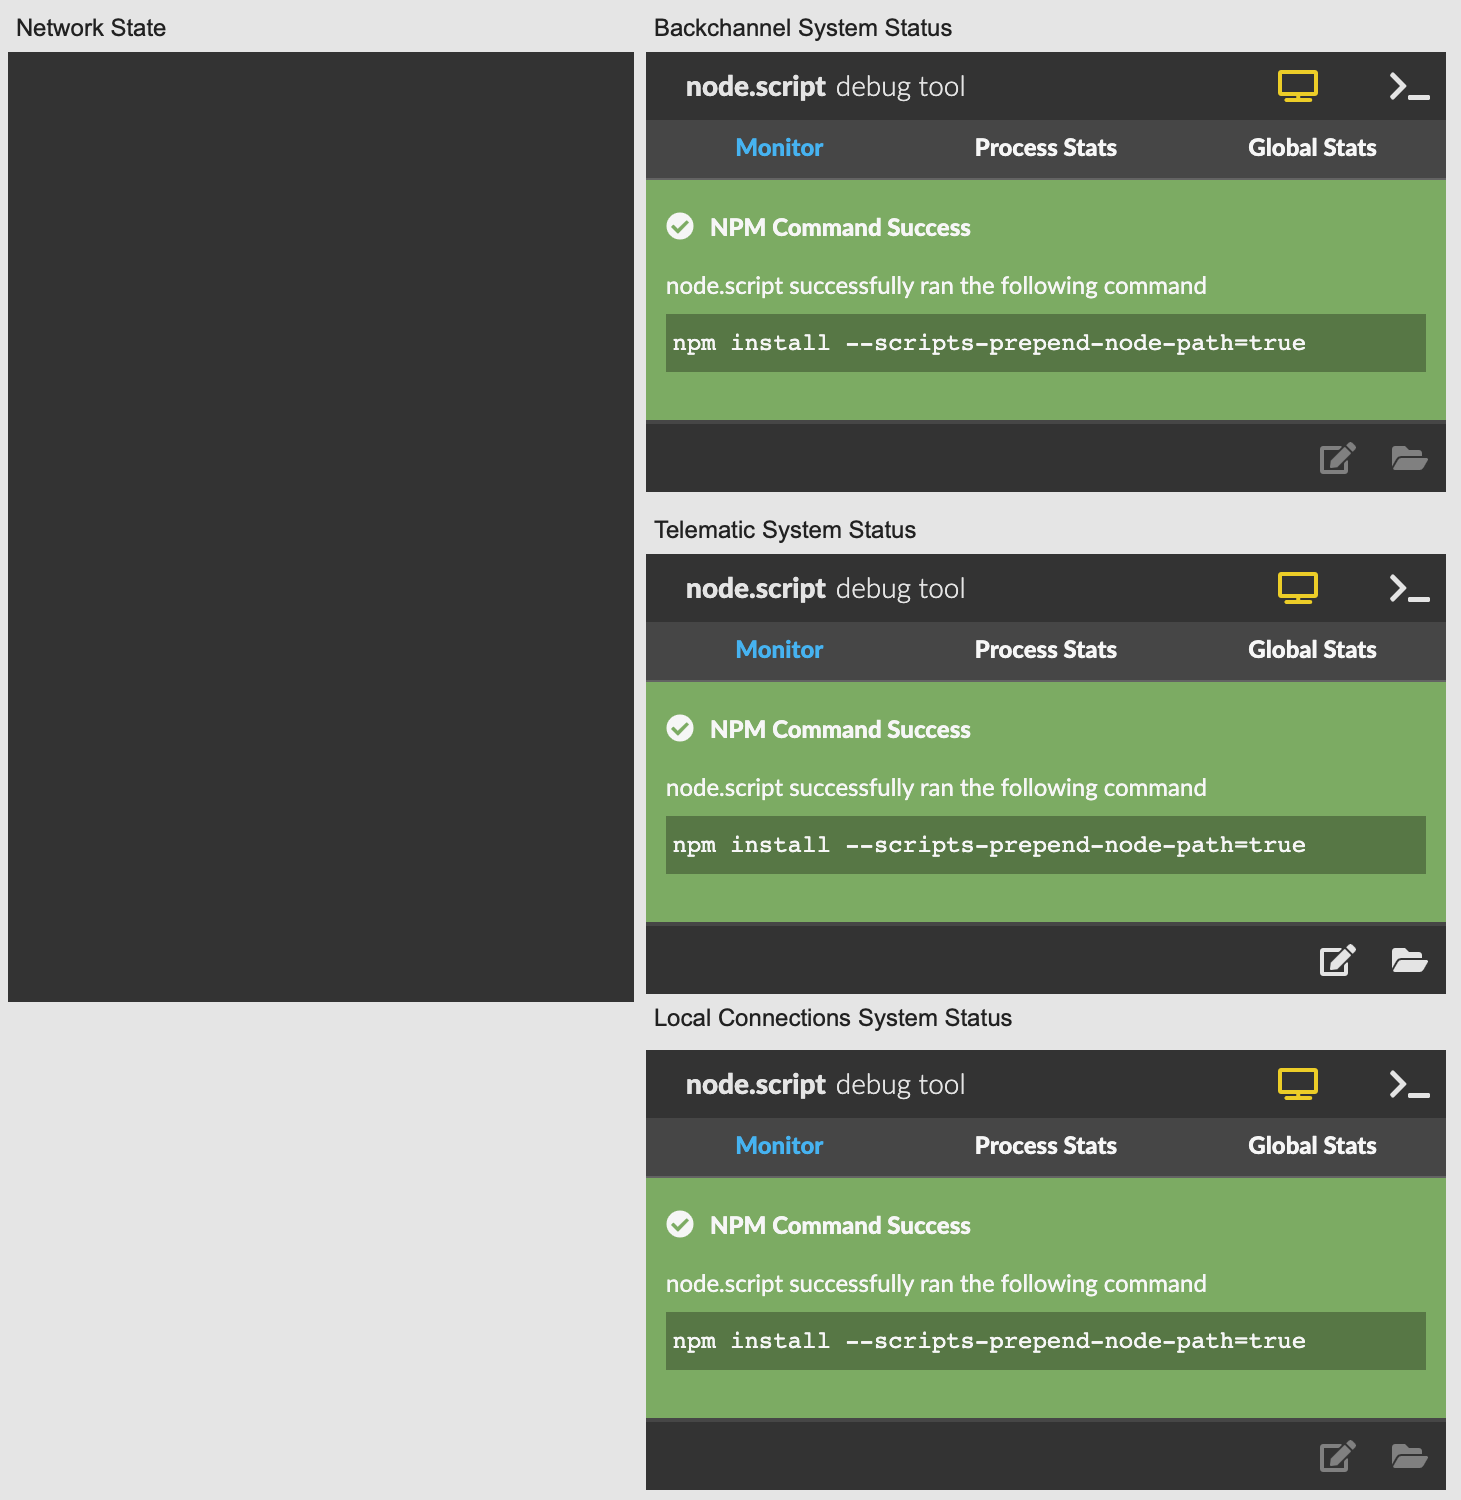This screenshot has height=1500, width=1461.
Task: Open folder icon in Telematic panel footer
Action: pyautogui.click(x=1409, y=960)
